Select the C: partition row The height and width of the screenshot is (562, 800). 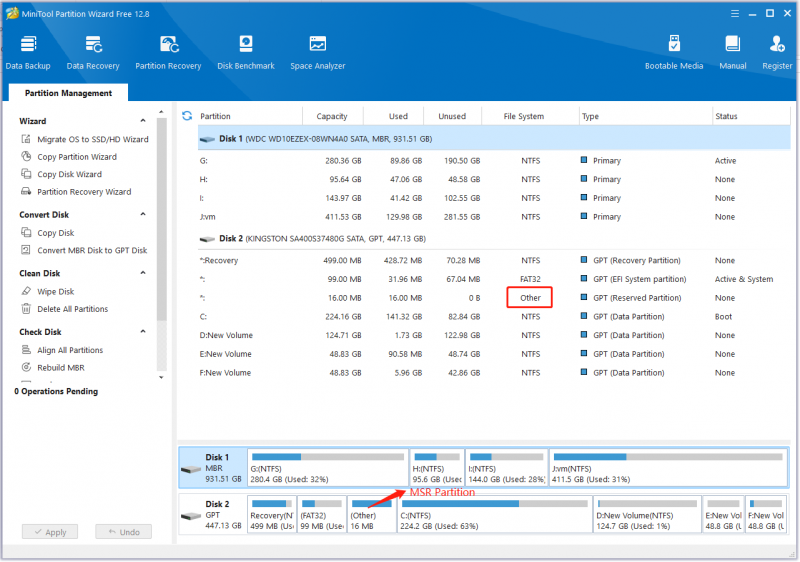tap(494, 317)
